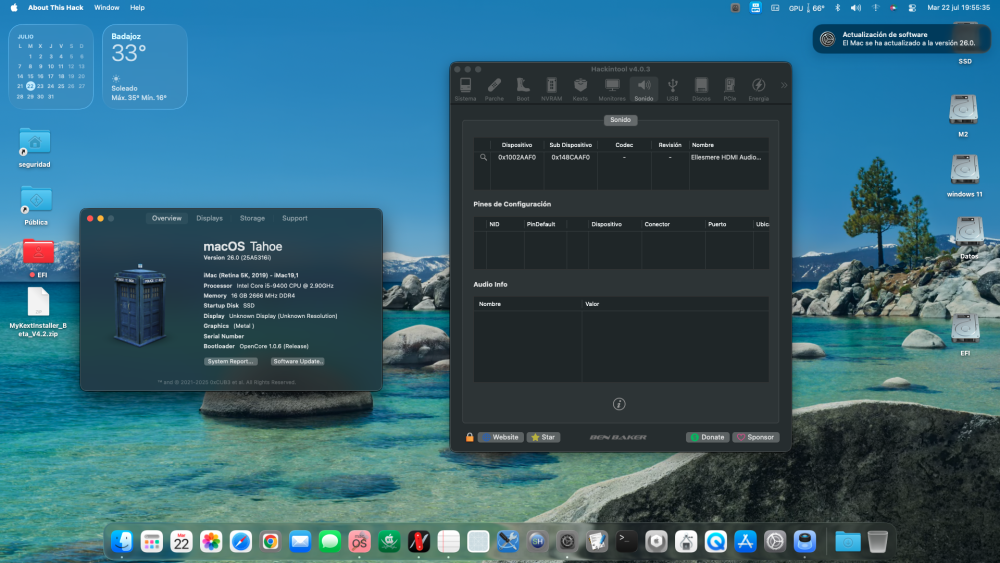The width and height of the screenshot is (1000, 563).
Task: Open the Apple menu
Action: pos(14,8)
